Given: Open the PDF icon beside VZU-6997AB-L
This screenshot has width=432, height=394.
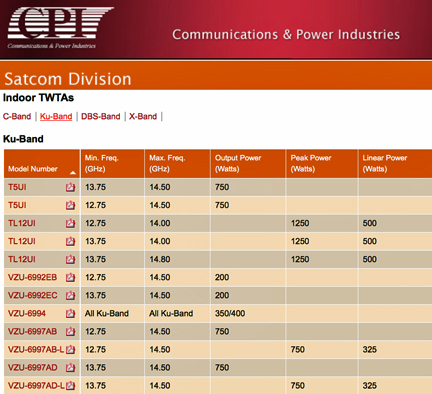Looking at the screenshot, I should click(70, 349).
